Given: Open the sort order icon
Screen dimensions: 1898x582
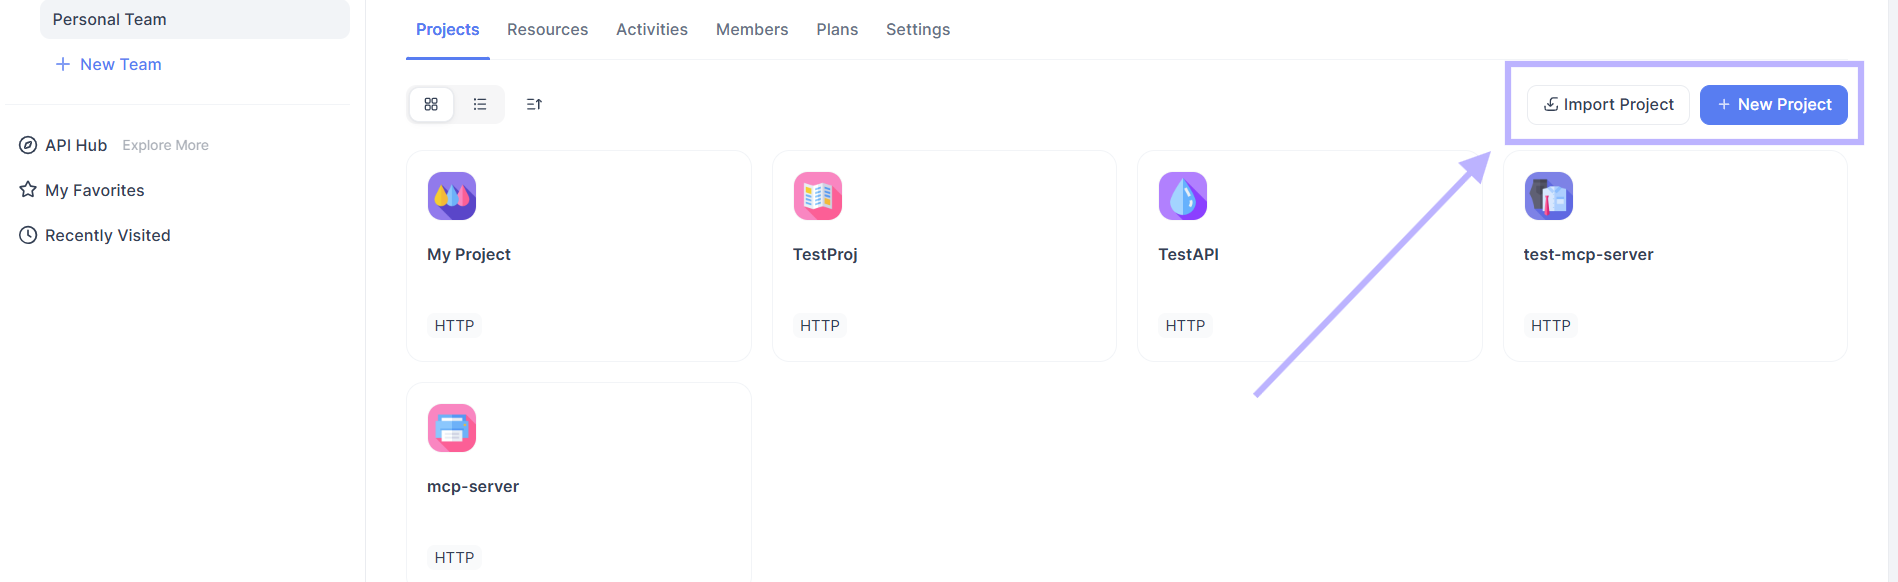Looking at the screenshot, I should pos(534,104).
